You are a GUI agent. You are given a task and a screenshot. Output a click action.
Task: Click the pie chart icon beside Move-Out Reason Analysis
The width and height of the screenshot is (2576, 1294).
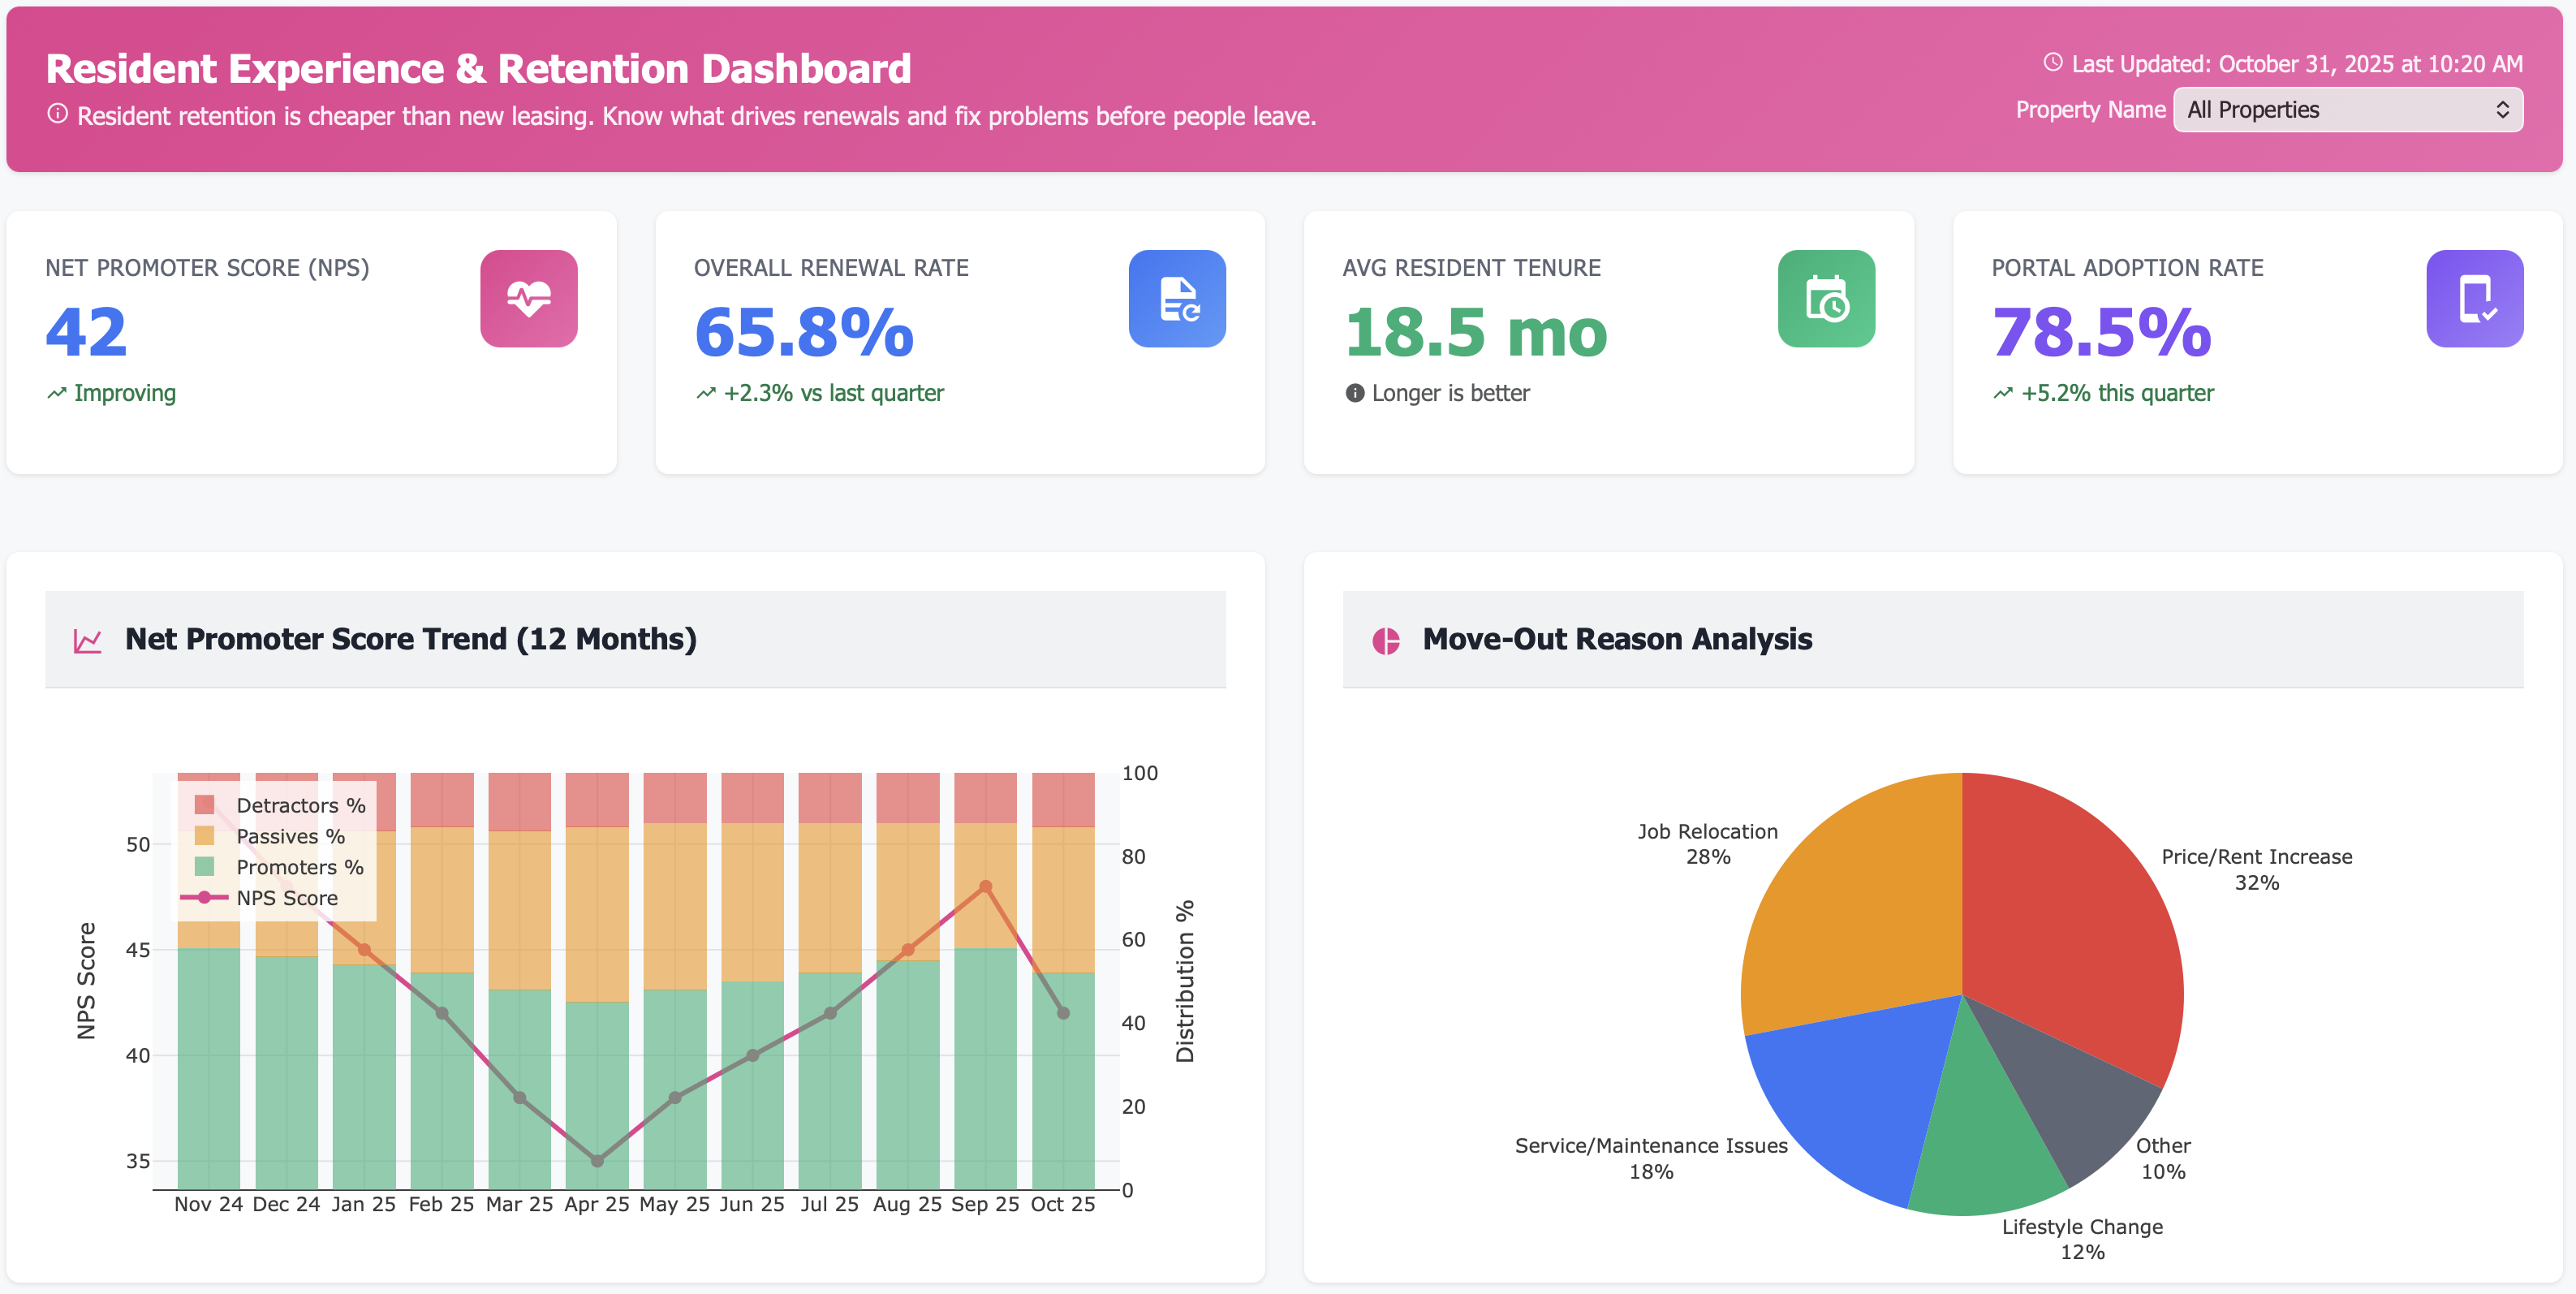[1385, 639]
